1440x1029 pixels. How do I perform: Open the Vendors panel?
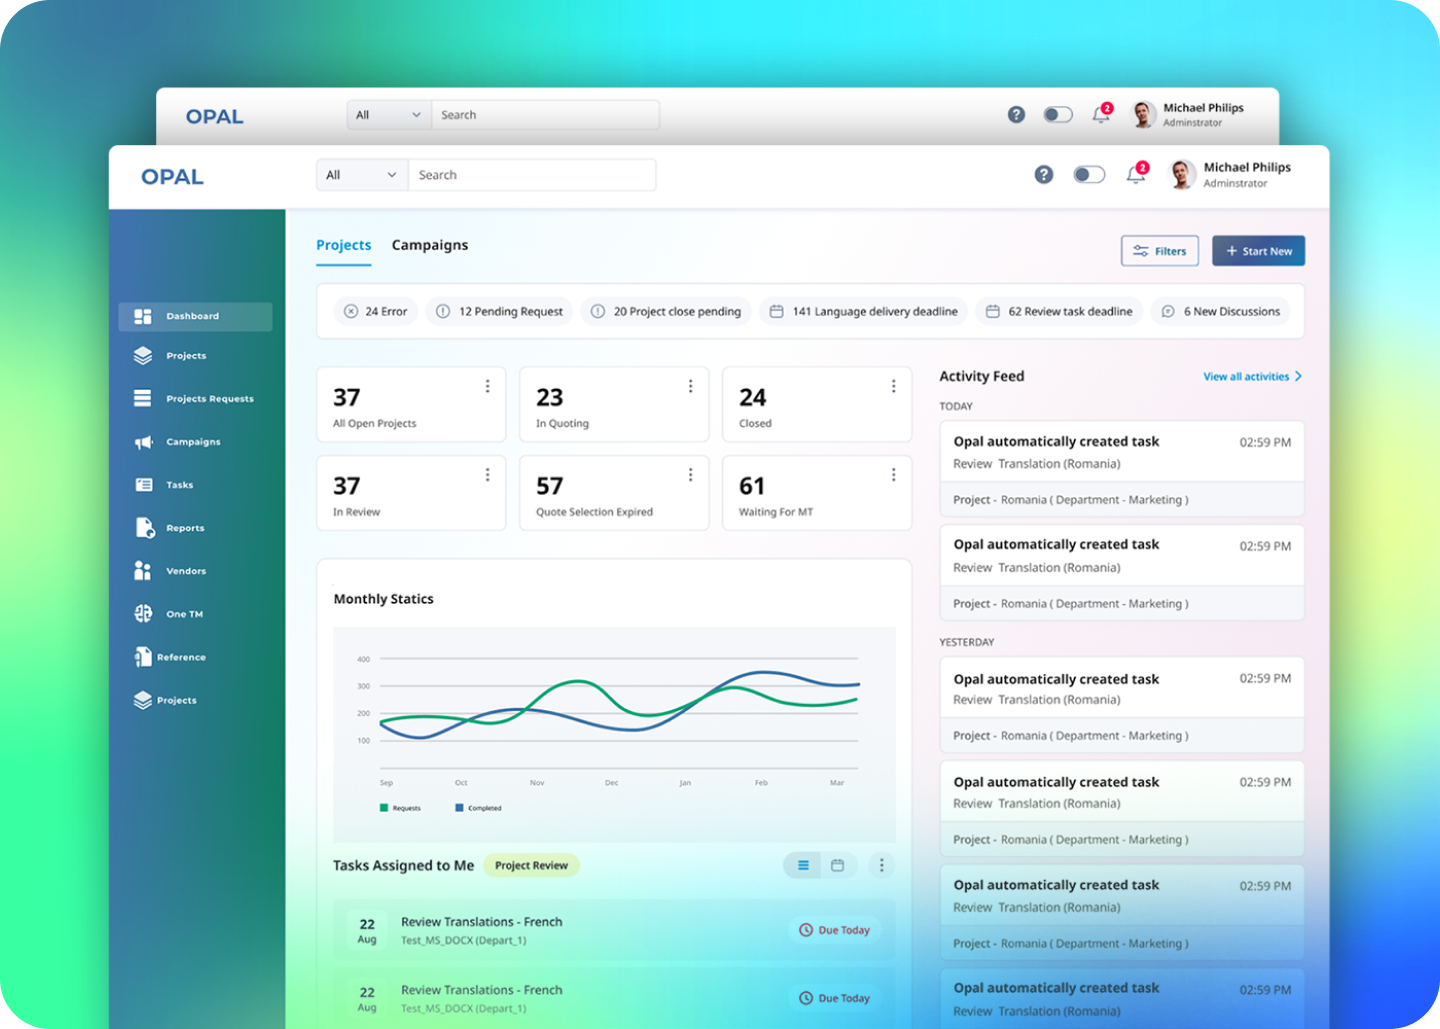pyautogui.click(x=184, y=570)
